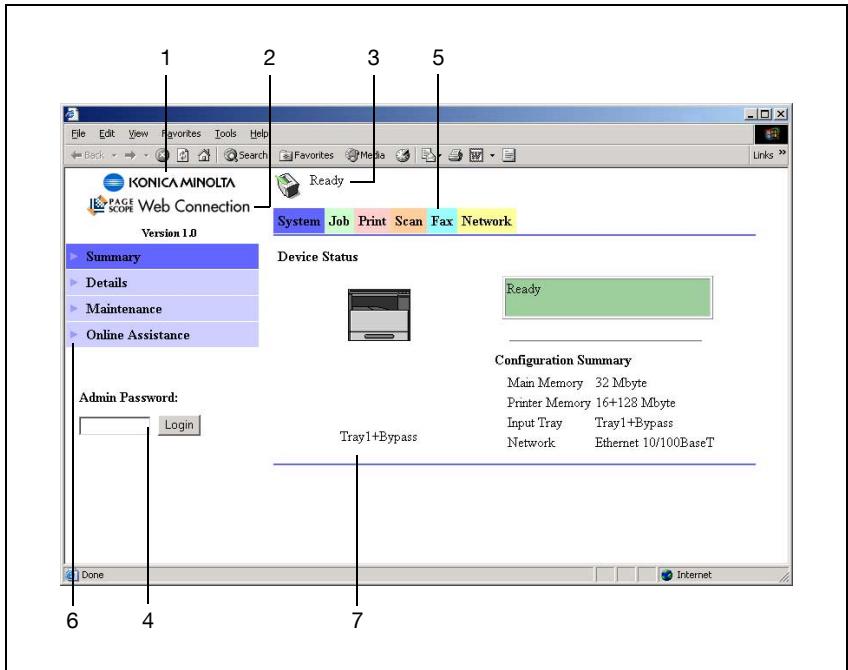Switch to the Fax tab
This screenshot has width=848, height=670.
tap(442, 221)
